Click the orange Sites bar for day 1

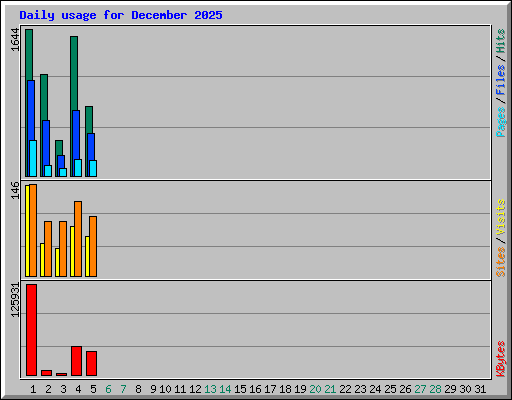[x=33, y=230]
